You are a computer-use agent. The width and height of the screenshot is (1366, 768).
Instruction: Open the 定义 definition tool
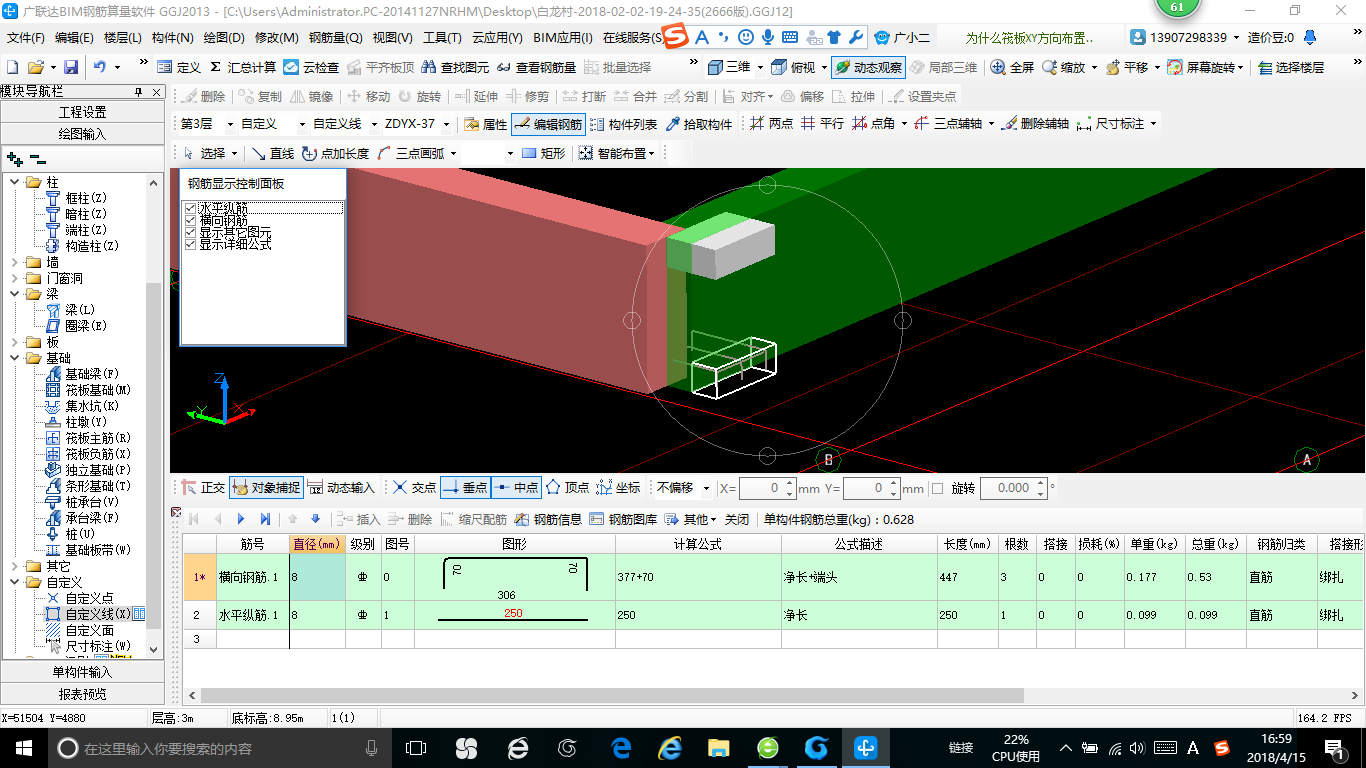click(180, 67)
